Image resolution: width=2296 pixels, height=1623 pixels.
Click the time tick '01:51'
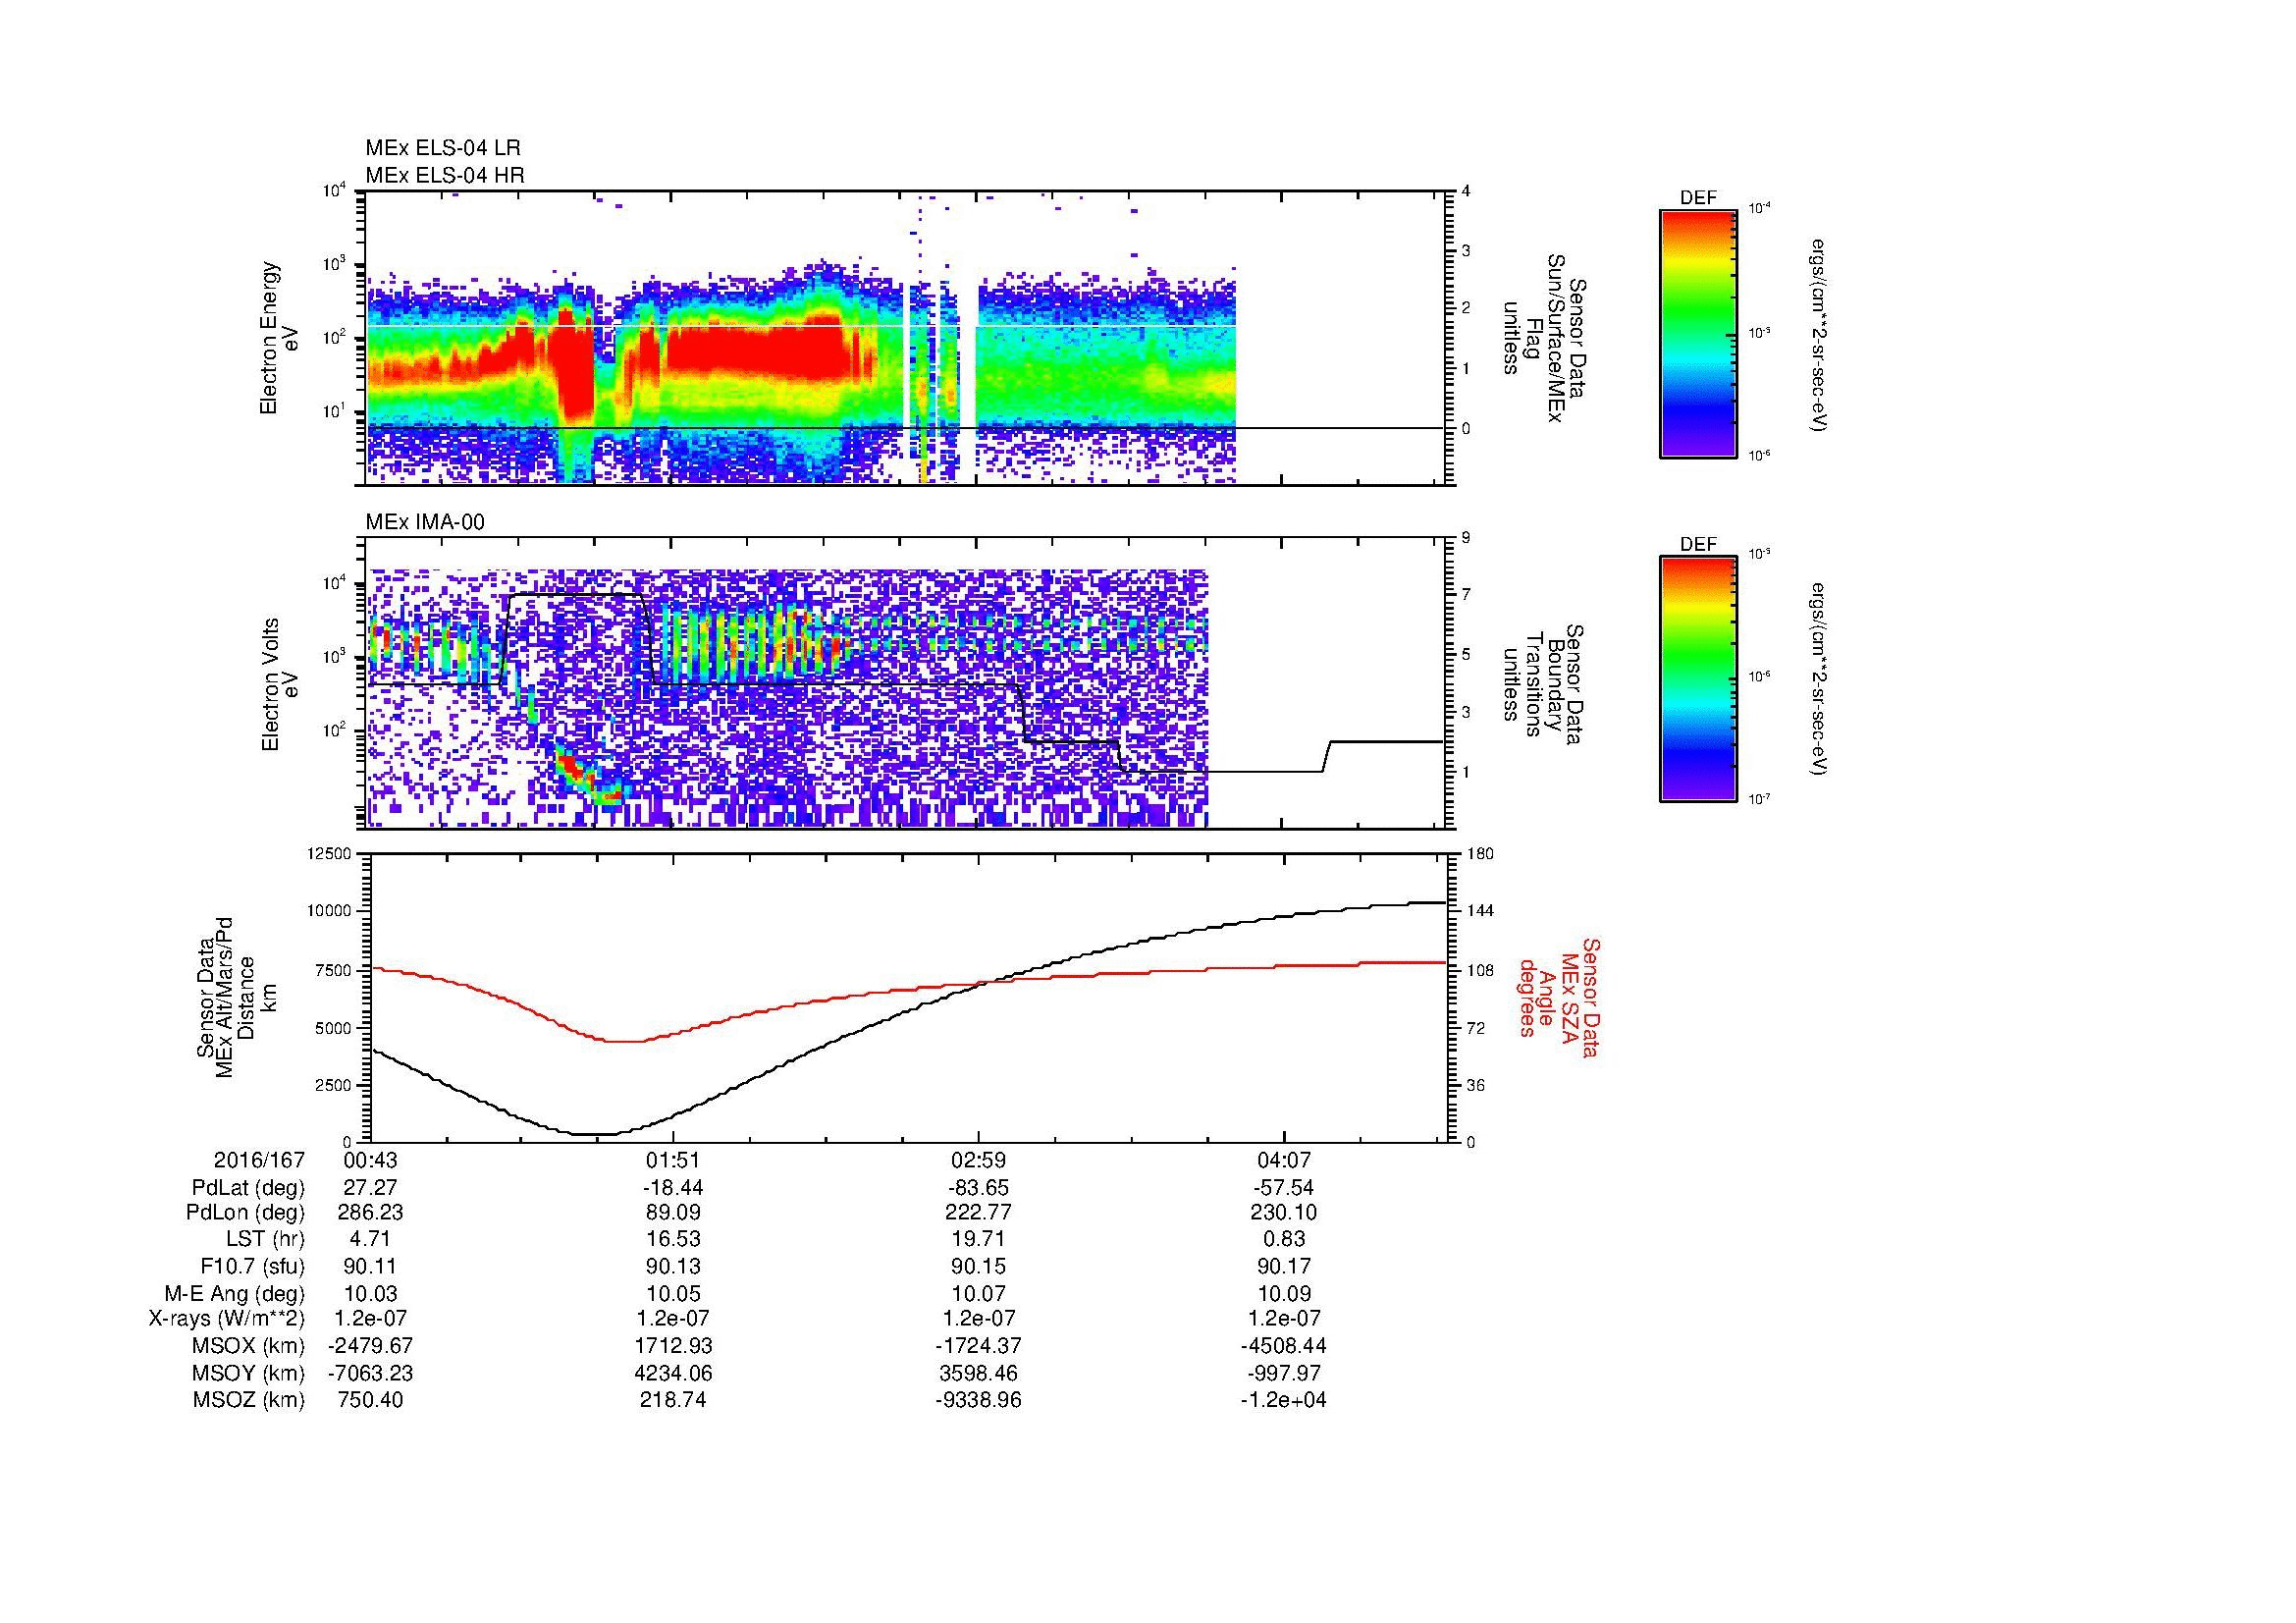click(x=673, y=1160)
